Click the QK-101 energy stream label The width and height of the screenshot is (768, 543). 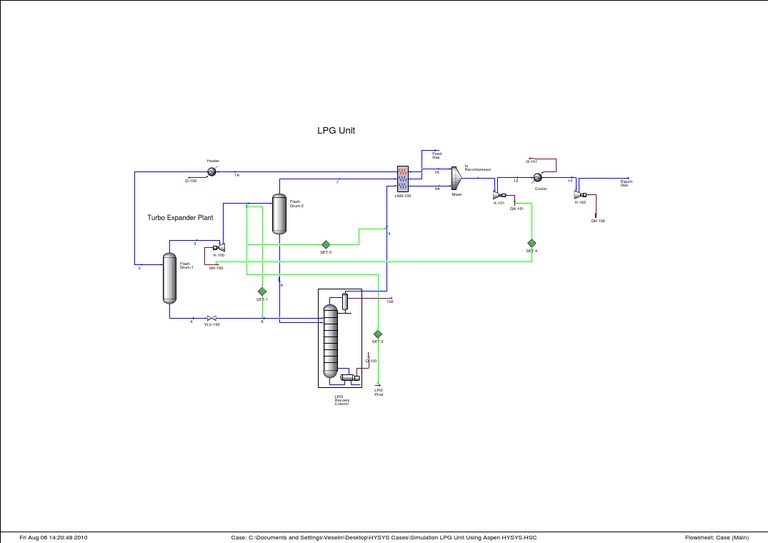(517, 209)
